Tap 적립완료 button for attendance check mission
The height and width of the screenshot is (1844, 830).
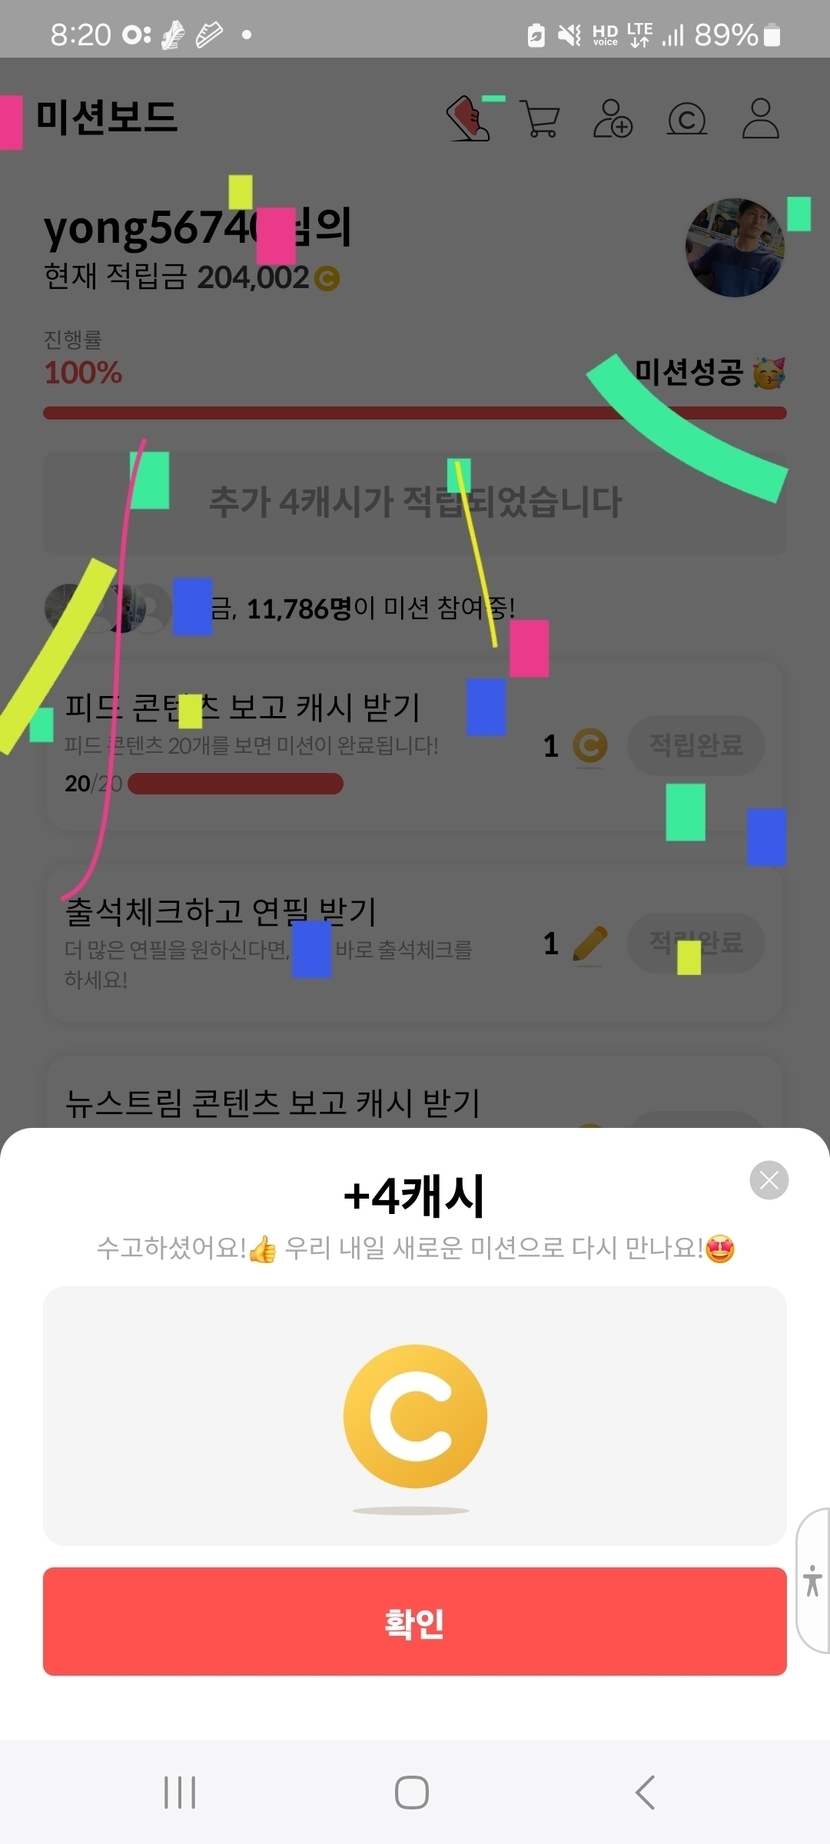click(x=696, y=942)
